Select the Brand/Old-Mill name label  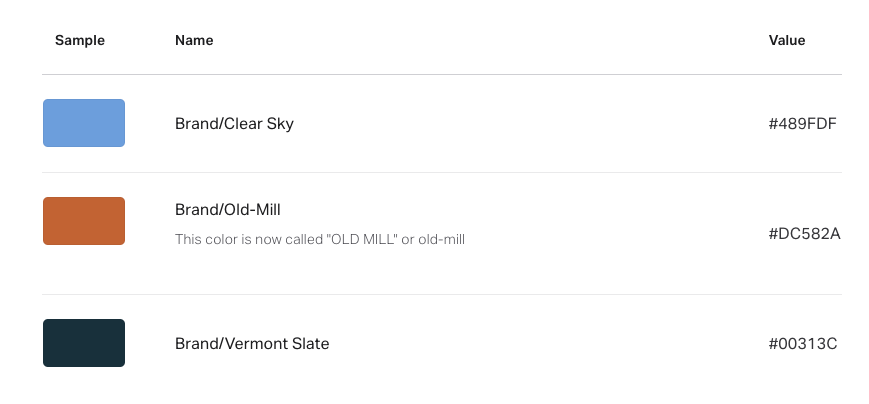[228, 210]
